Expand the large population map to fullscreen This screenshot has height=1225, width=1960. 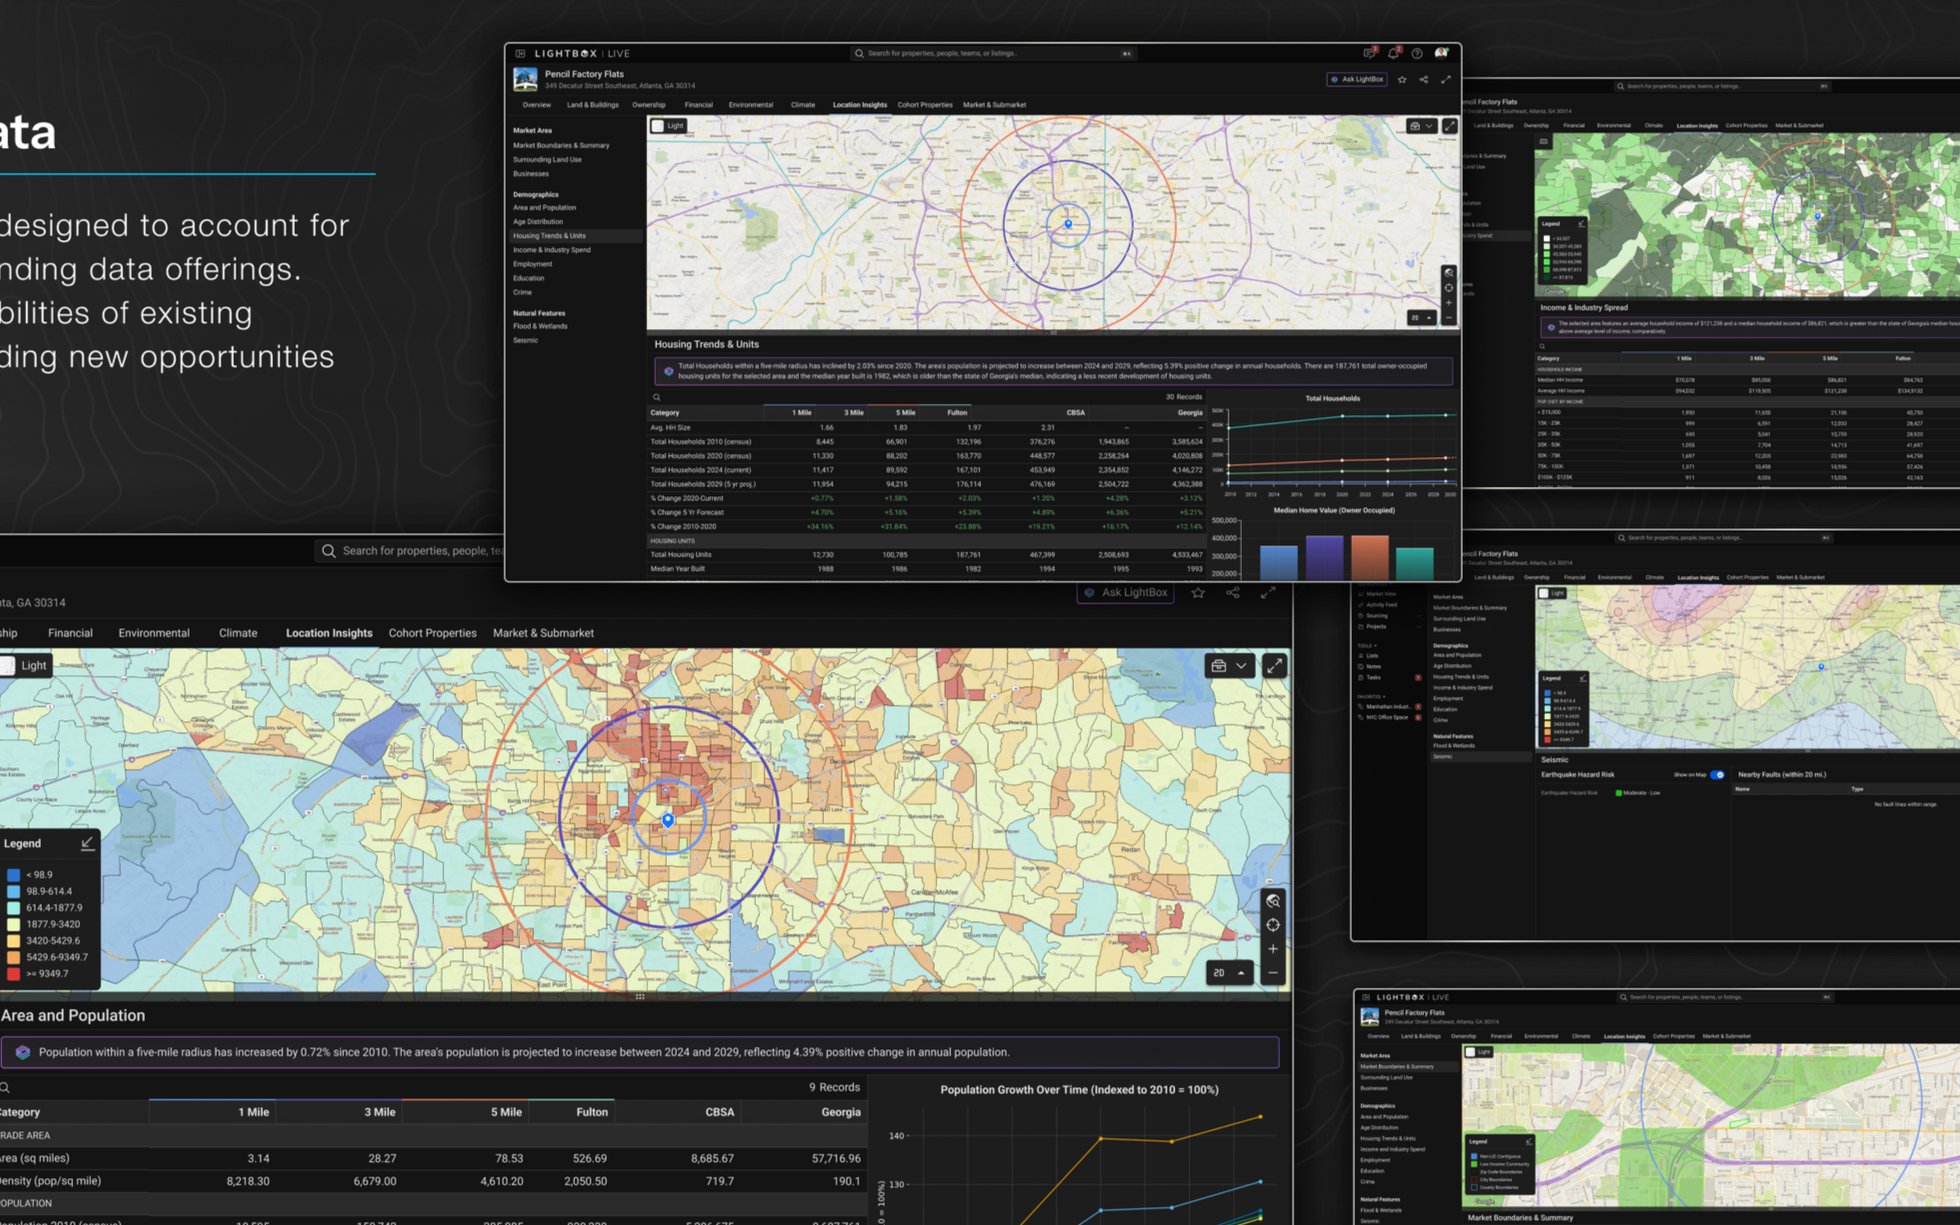point(1274,666)
